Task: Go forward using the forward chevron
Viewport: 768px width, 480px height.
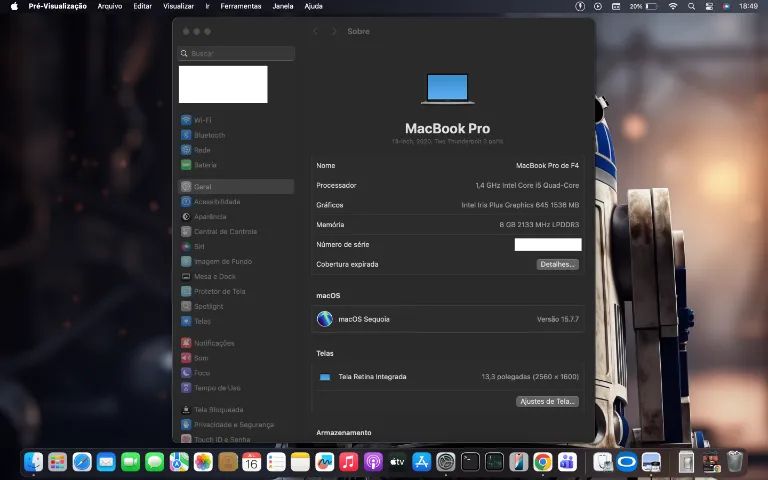Action: tap(334, 31)
